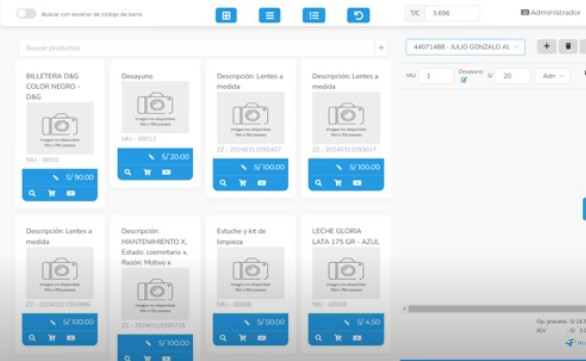
Task: Click money icon on Lentes card ZZ - 20240311092407
Action: [x=262, y=183]
